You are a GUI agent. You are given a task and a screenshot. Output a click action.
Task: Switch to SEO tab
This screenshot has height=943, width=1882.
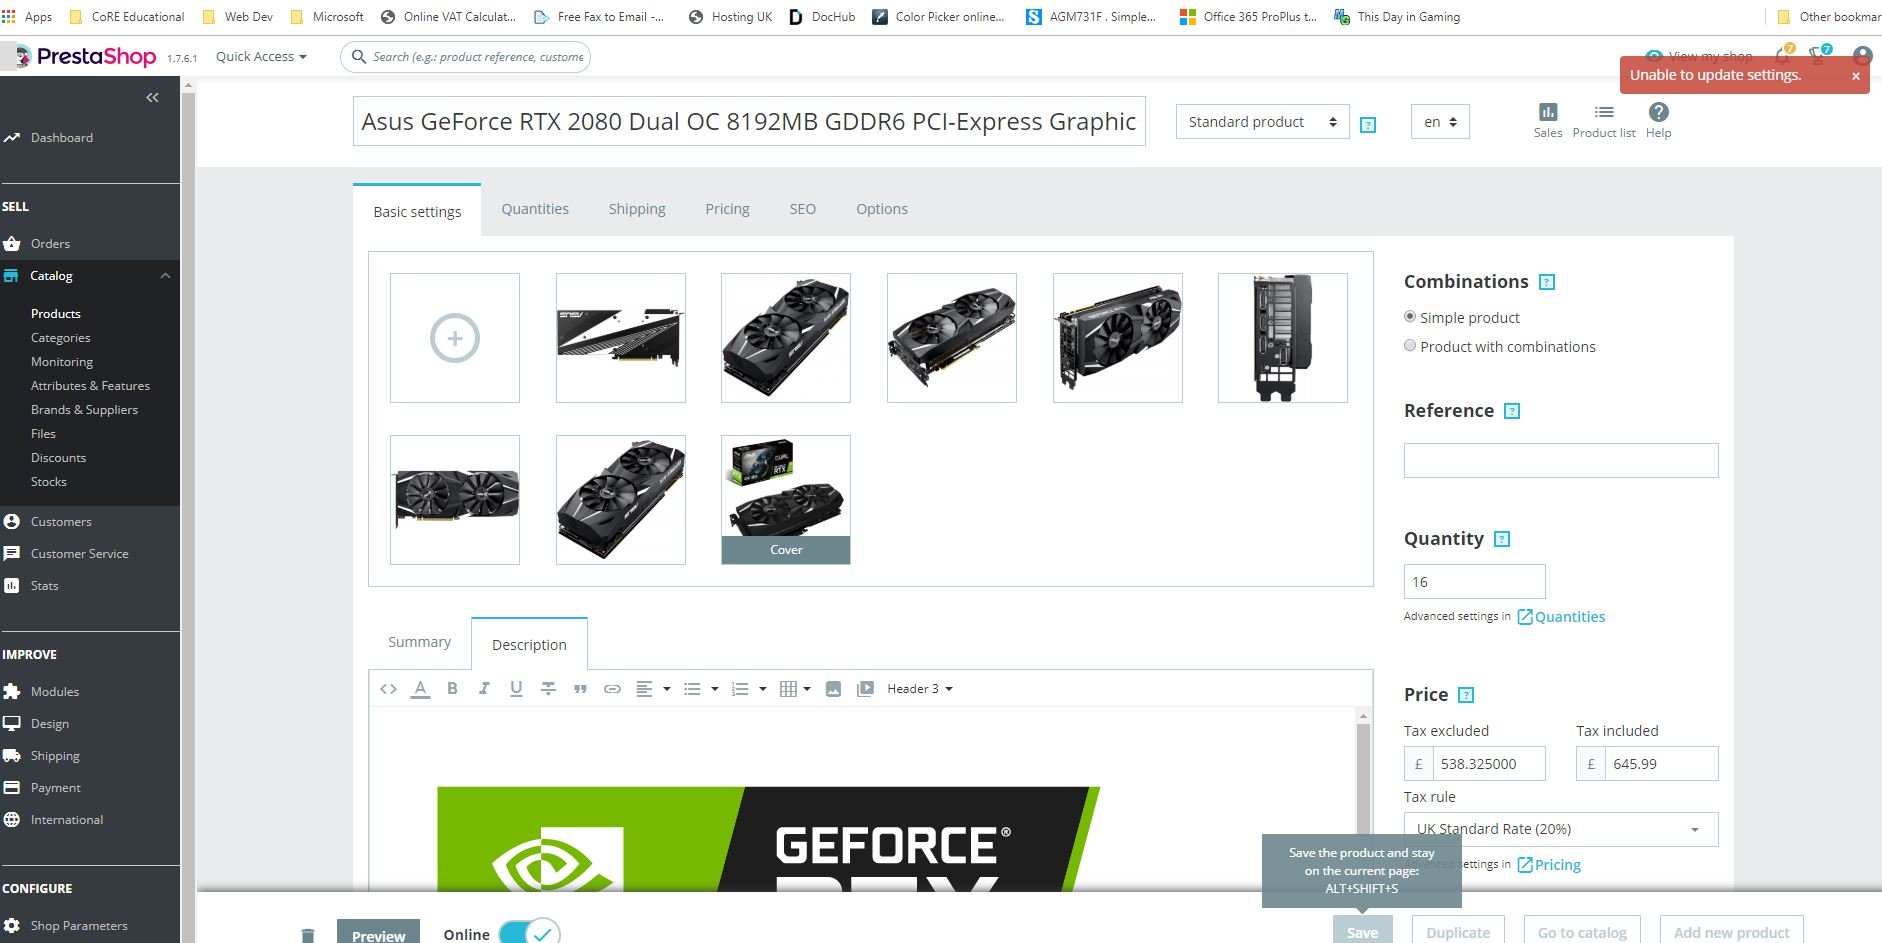tap(803, 209)
